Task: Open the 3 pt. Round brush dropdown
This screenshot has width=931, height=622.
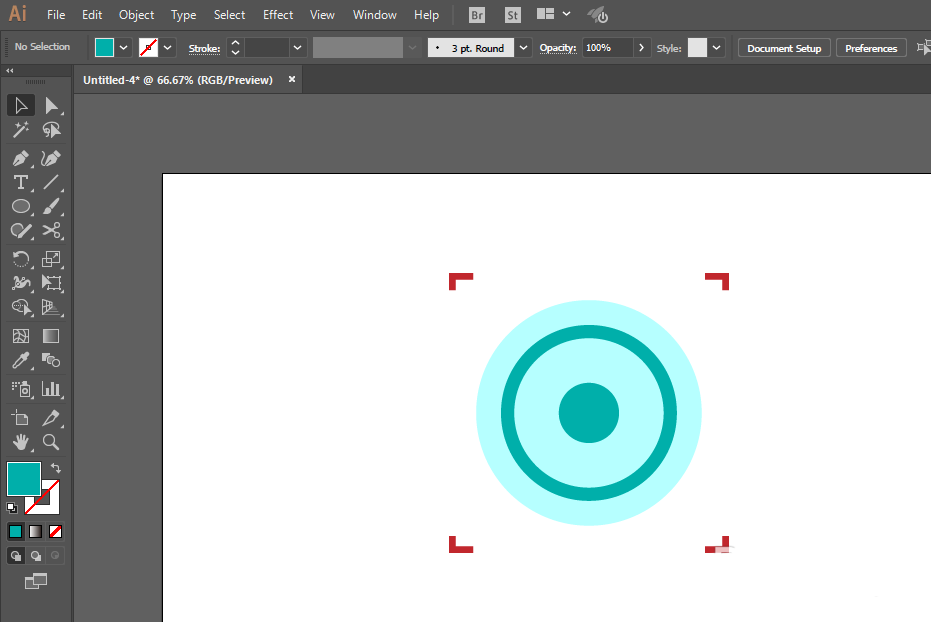Action: click(x=524, y=48)
